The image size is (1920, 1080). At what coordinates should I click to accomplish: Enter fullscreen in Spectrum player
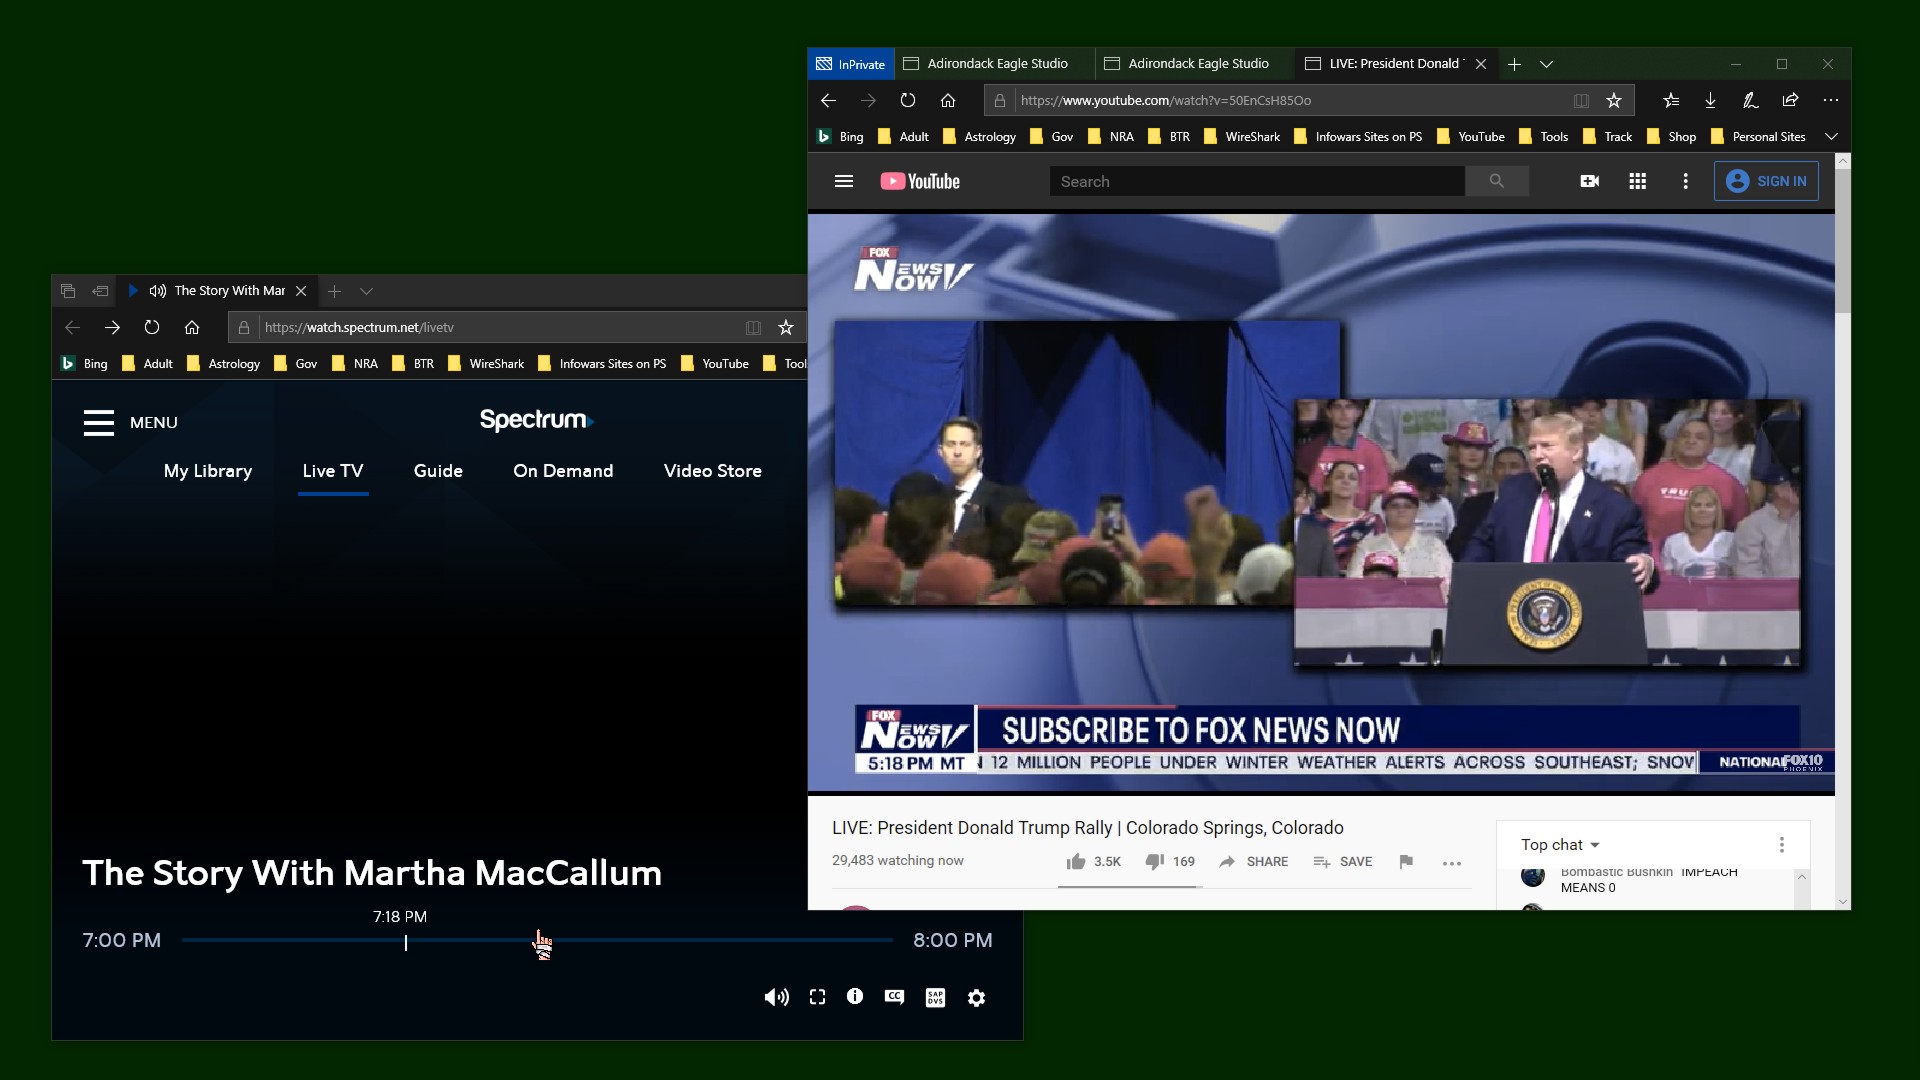817,997
